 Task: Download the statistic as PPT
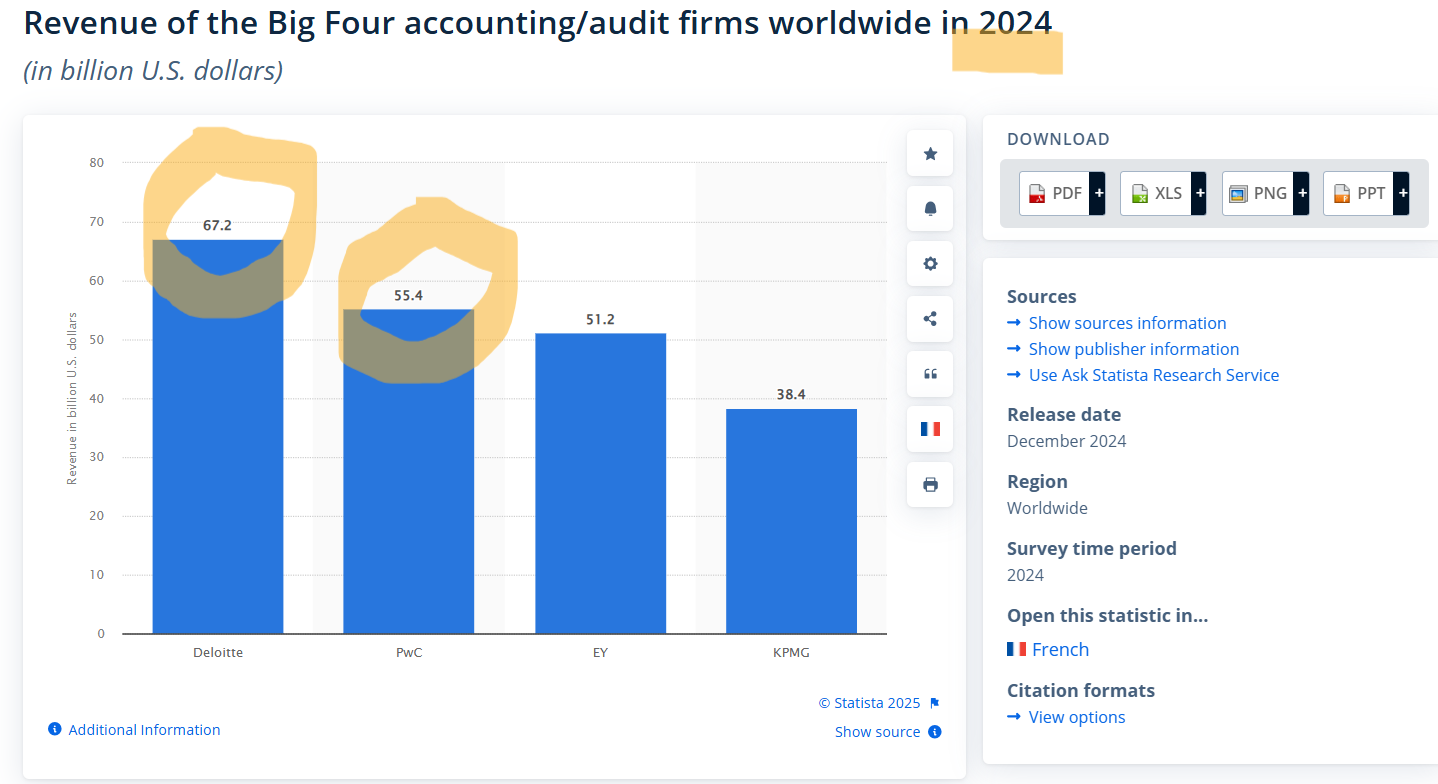[1366, 193]
